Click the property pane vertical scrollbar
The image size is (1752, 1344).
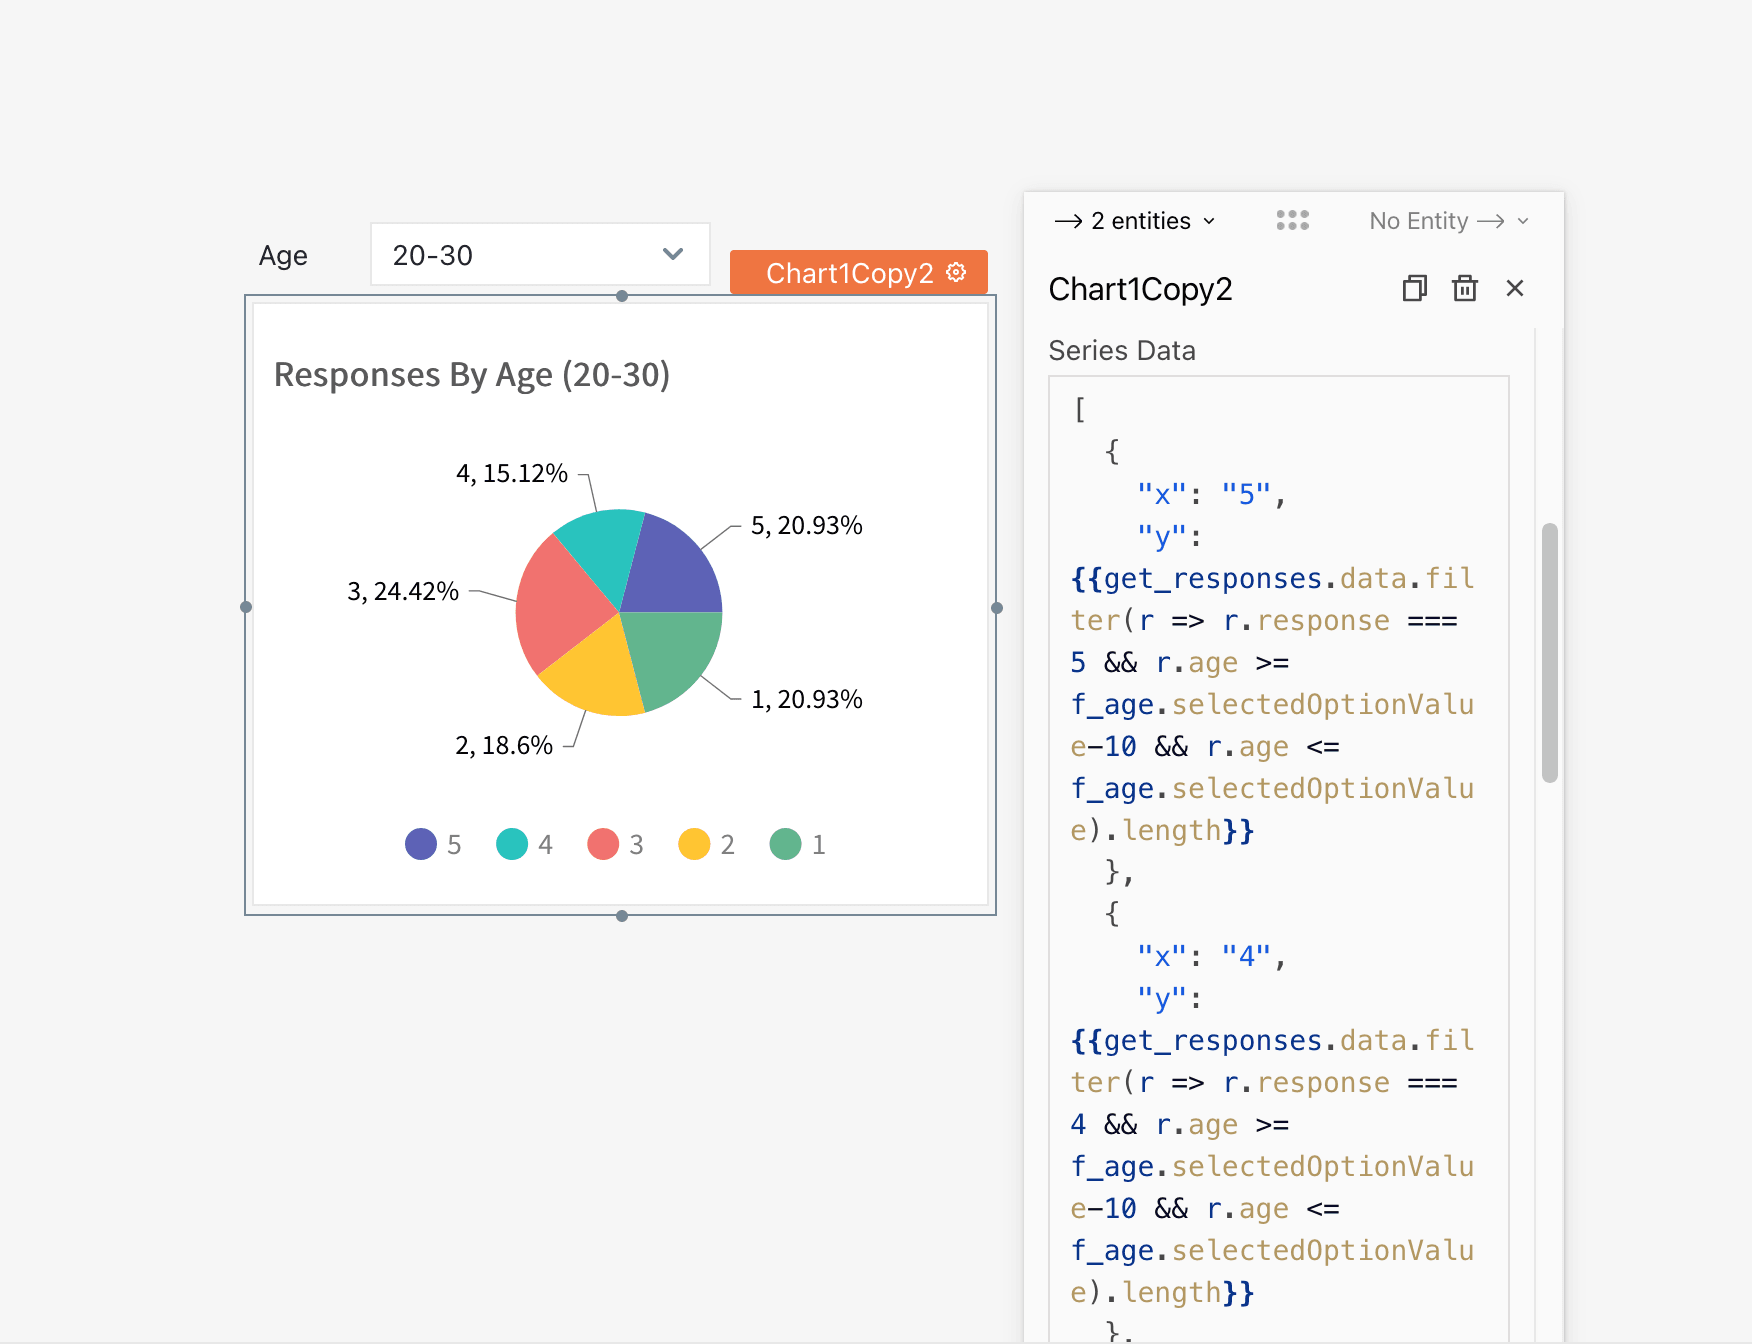[x=1549, y=652]
